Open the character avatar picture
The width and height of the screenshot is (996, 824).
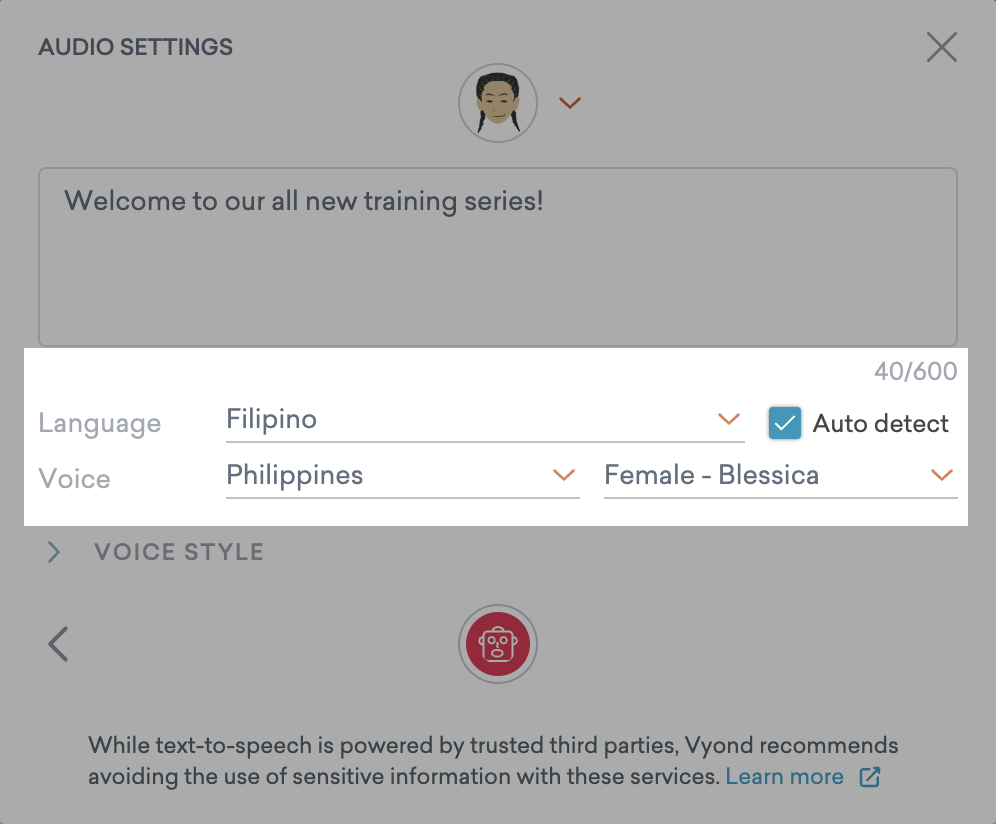(498, 103)
